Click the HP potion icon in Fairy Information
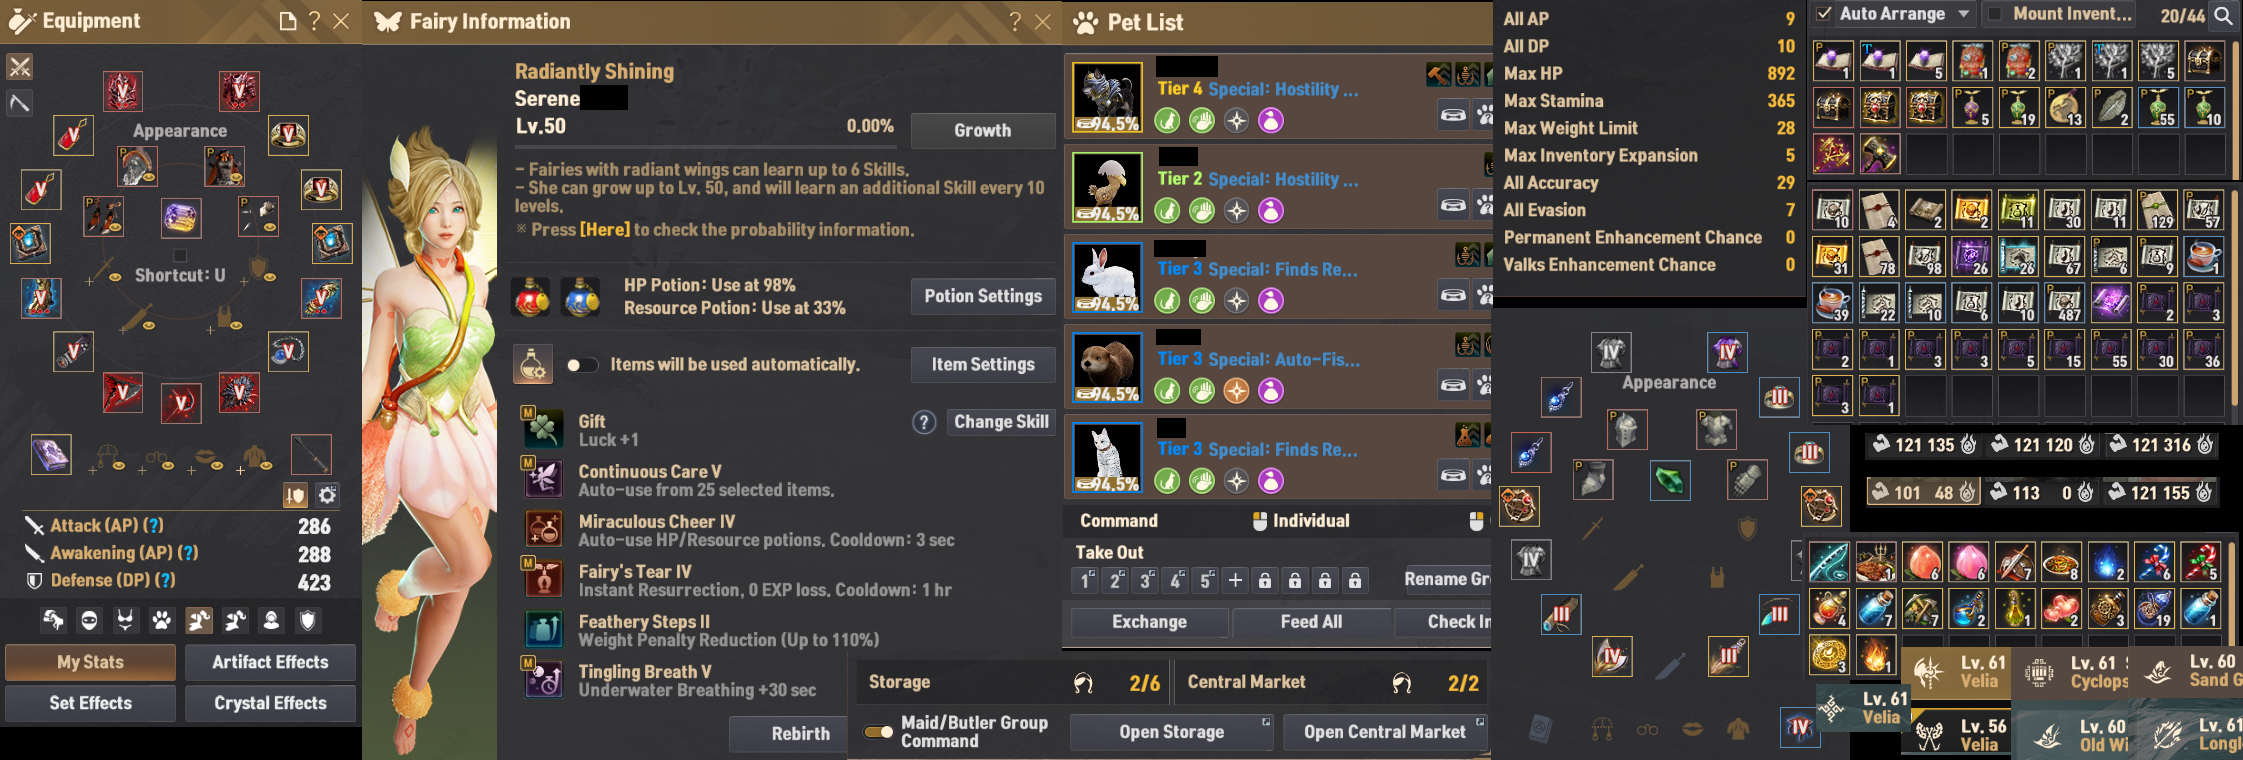 tap(532, 297)
